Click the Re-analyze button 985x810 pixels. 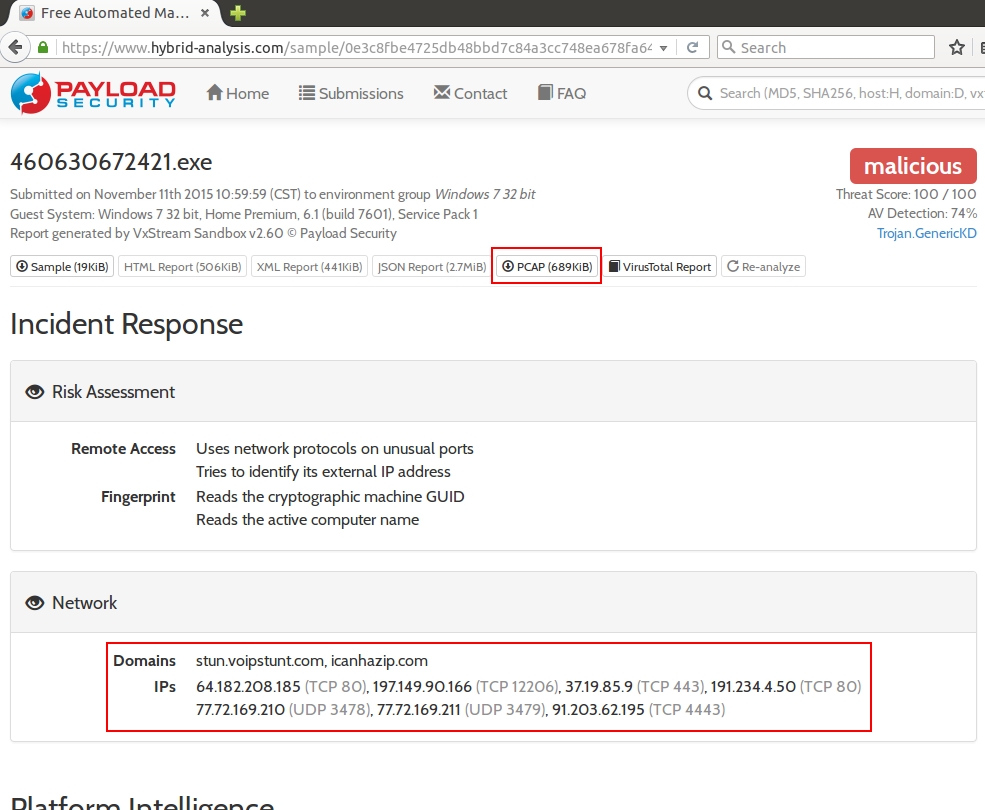[x=763, y=266]
